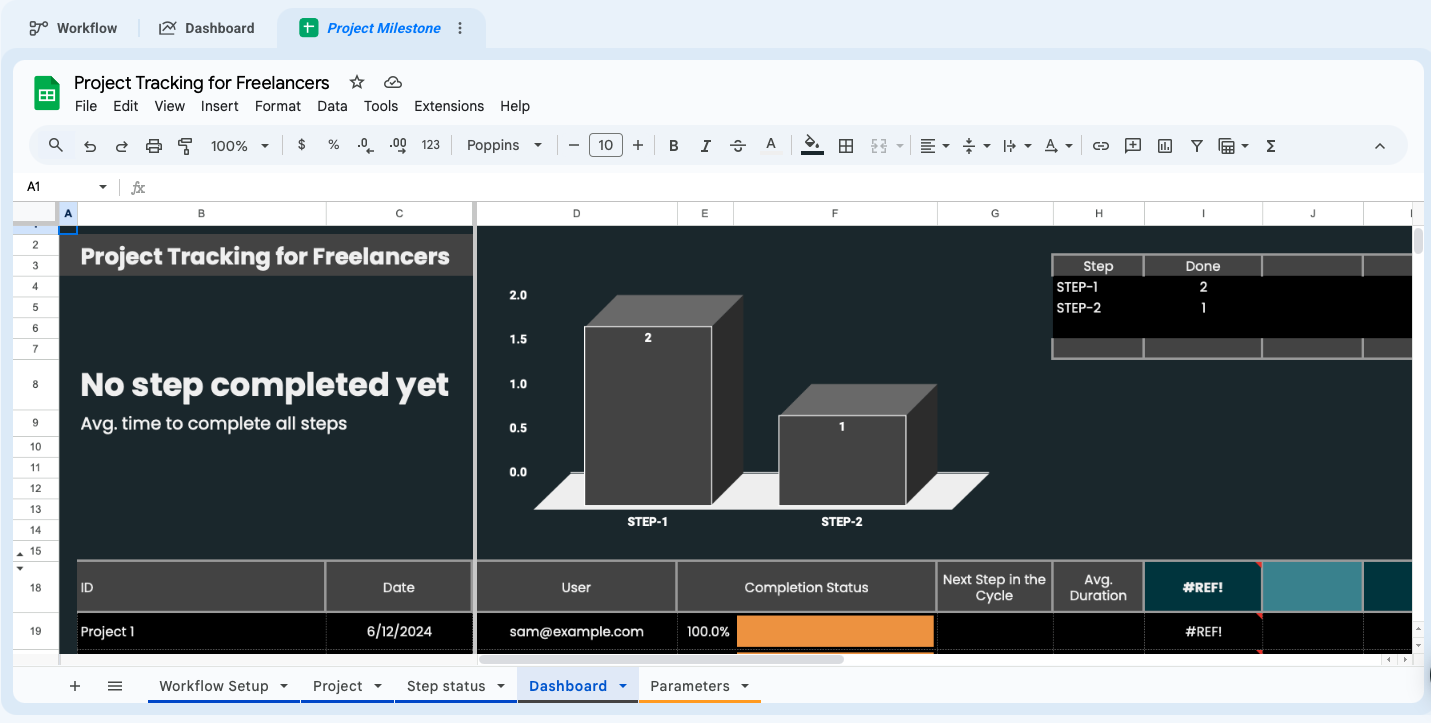This screenshot has width=1431, height=723.
Task: Click the green Sheets home logo
Action: tap(47, 93)
